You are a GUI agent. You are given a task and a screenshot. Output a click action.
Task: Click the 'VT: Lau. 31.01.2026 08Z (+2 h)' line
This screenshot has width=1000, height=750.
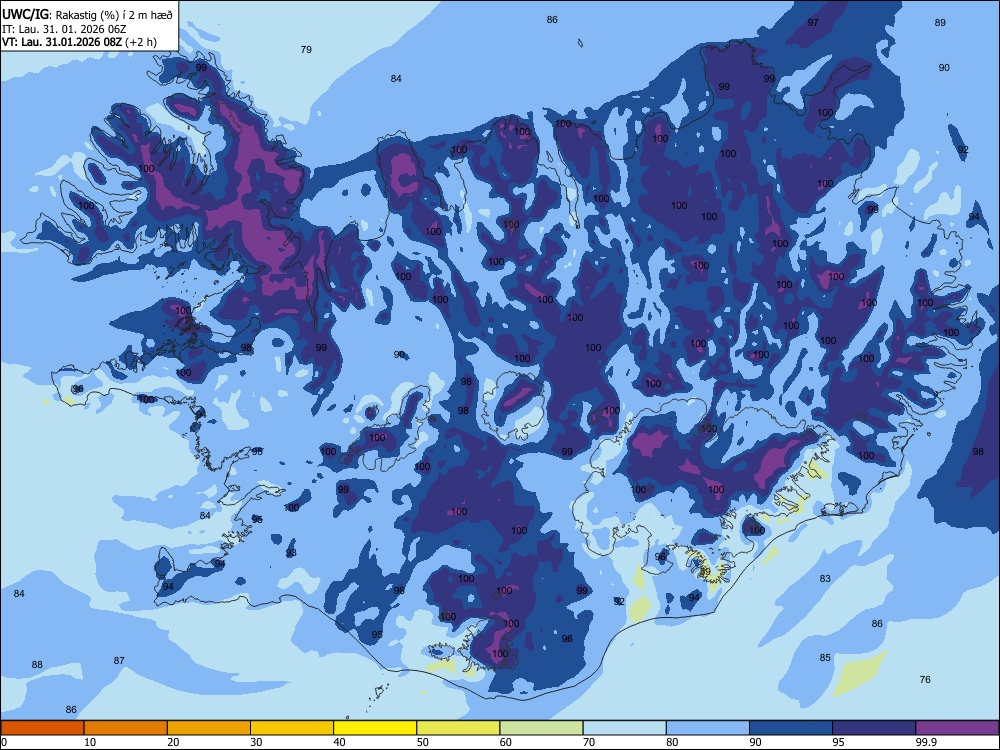tap(79, 42)
